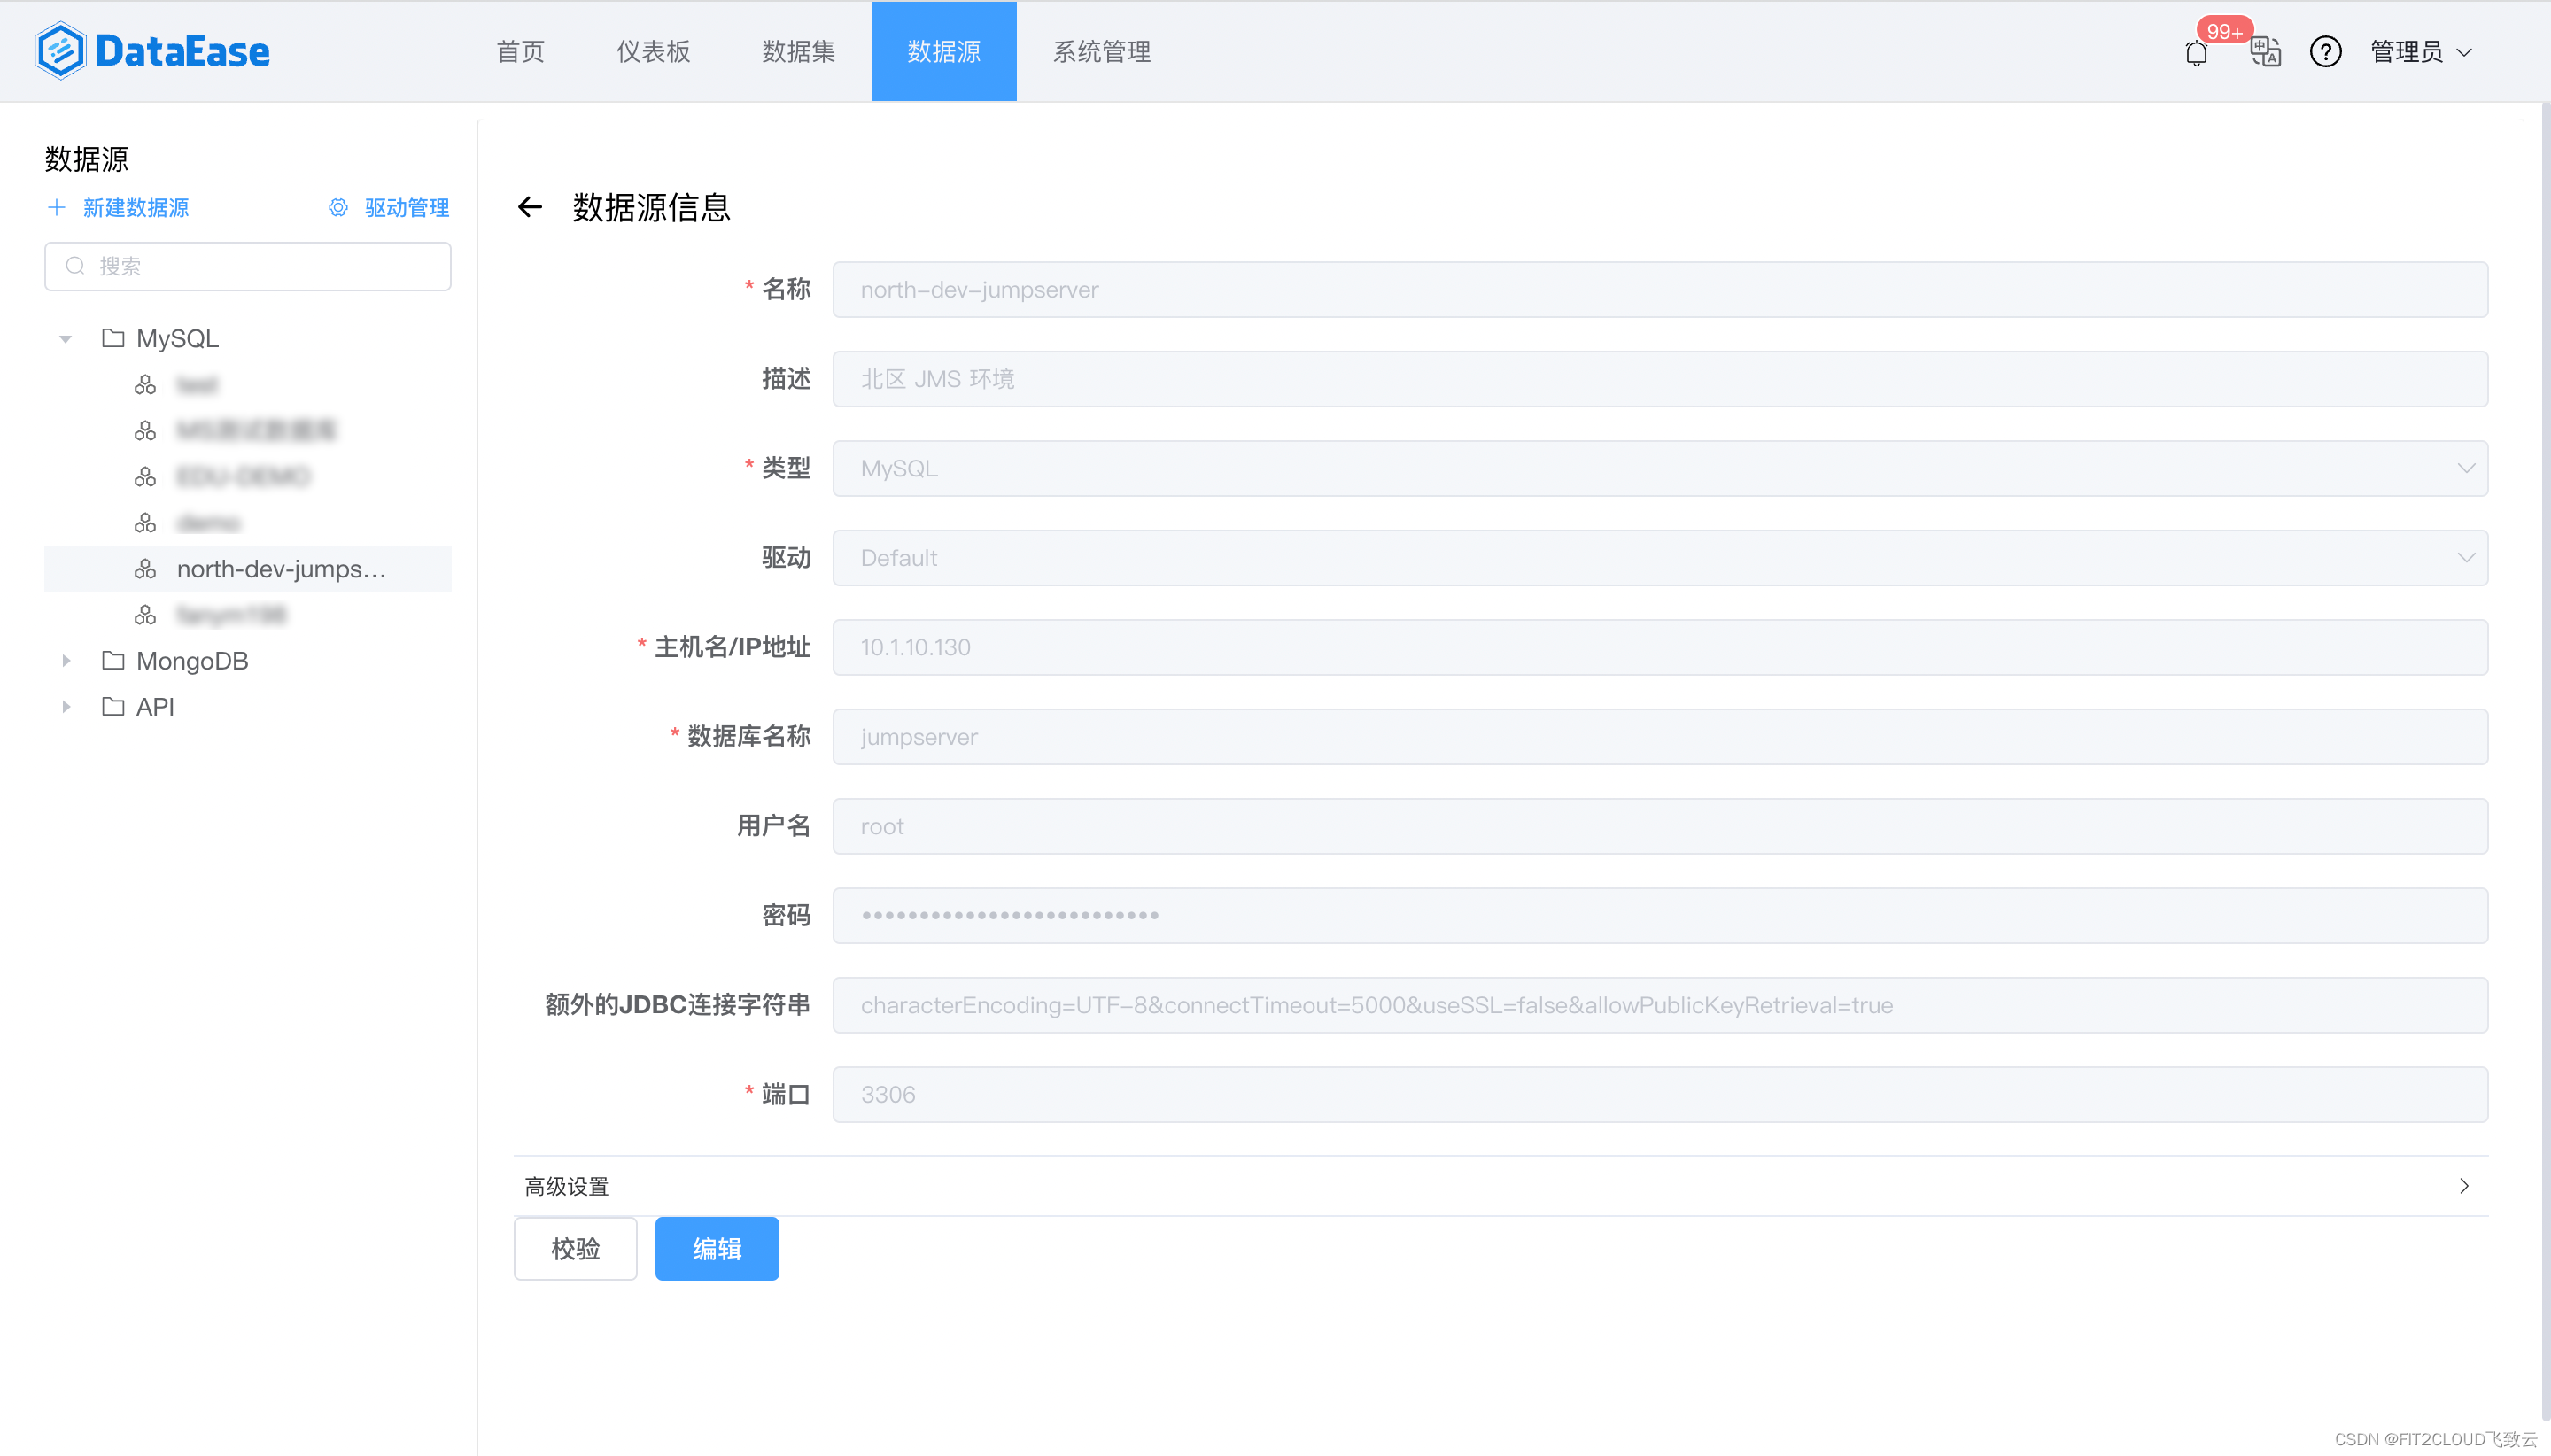
Task: Click the MySQL folder icon
Action: pos(113,338)
